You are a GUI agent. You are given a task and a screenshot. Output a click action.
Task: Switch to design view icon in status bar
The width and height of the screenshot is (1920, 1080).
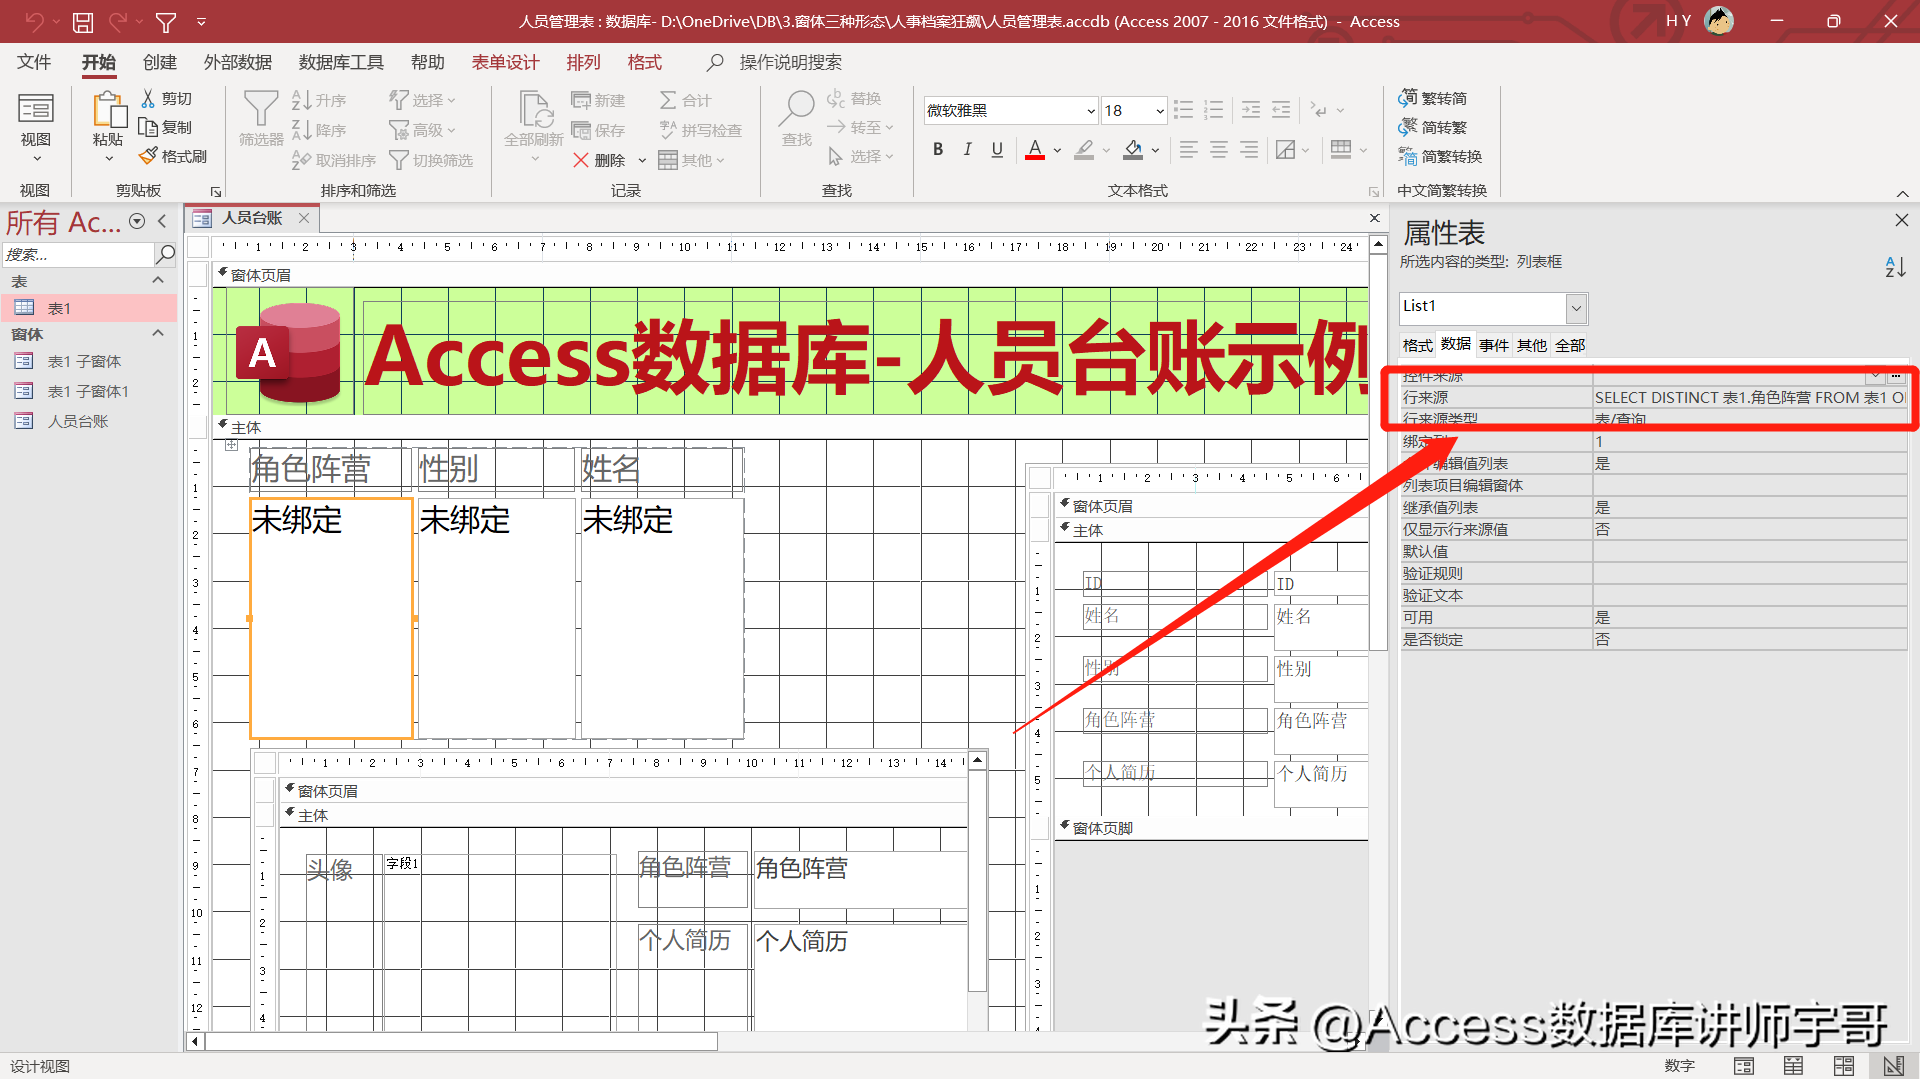coord(1893,1066)
